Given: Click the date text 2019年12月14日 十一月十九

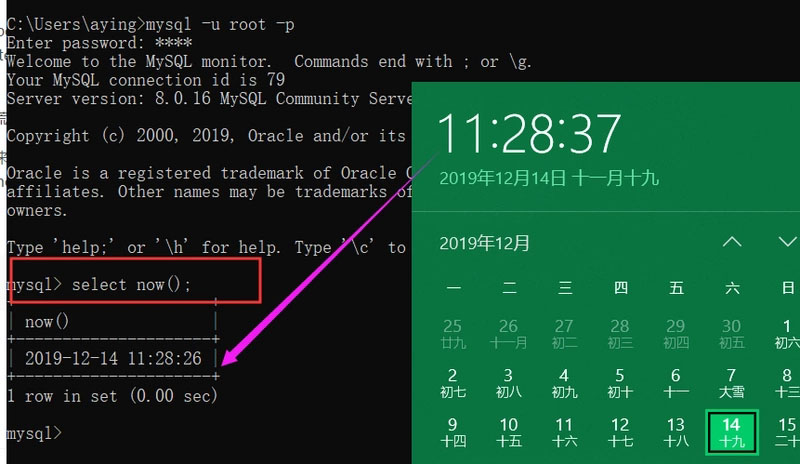Looking at the screenshot, I should coord(549,179).
